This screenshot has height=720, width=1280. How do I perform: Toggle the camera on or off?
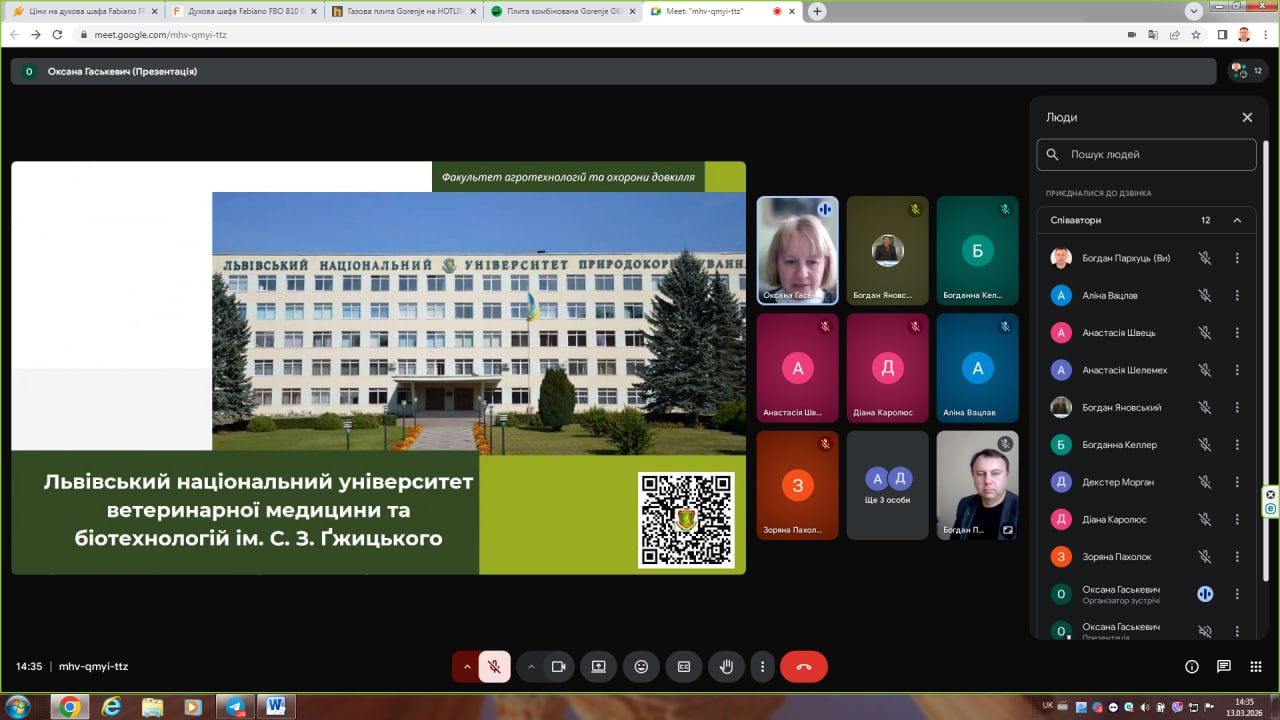[x=558, y=667]
